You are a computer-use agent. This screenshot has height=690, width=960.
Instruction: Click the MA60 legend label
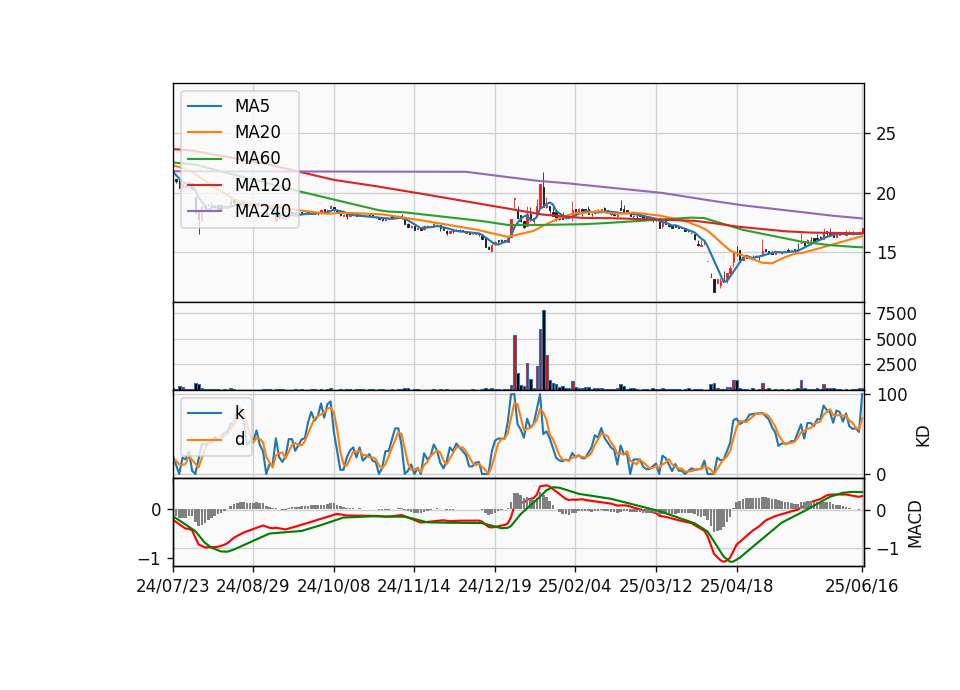pyautogui.click(x=257, y=159)
